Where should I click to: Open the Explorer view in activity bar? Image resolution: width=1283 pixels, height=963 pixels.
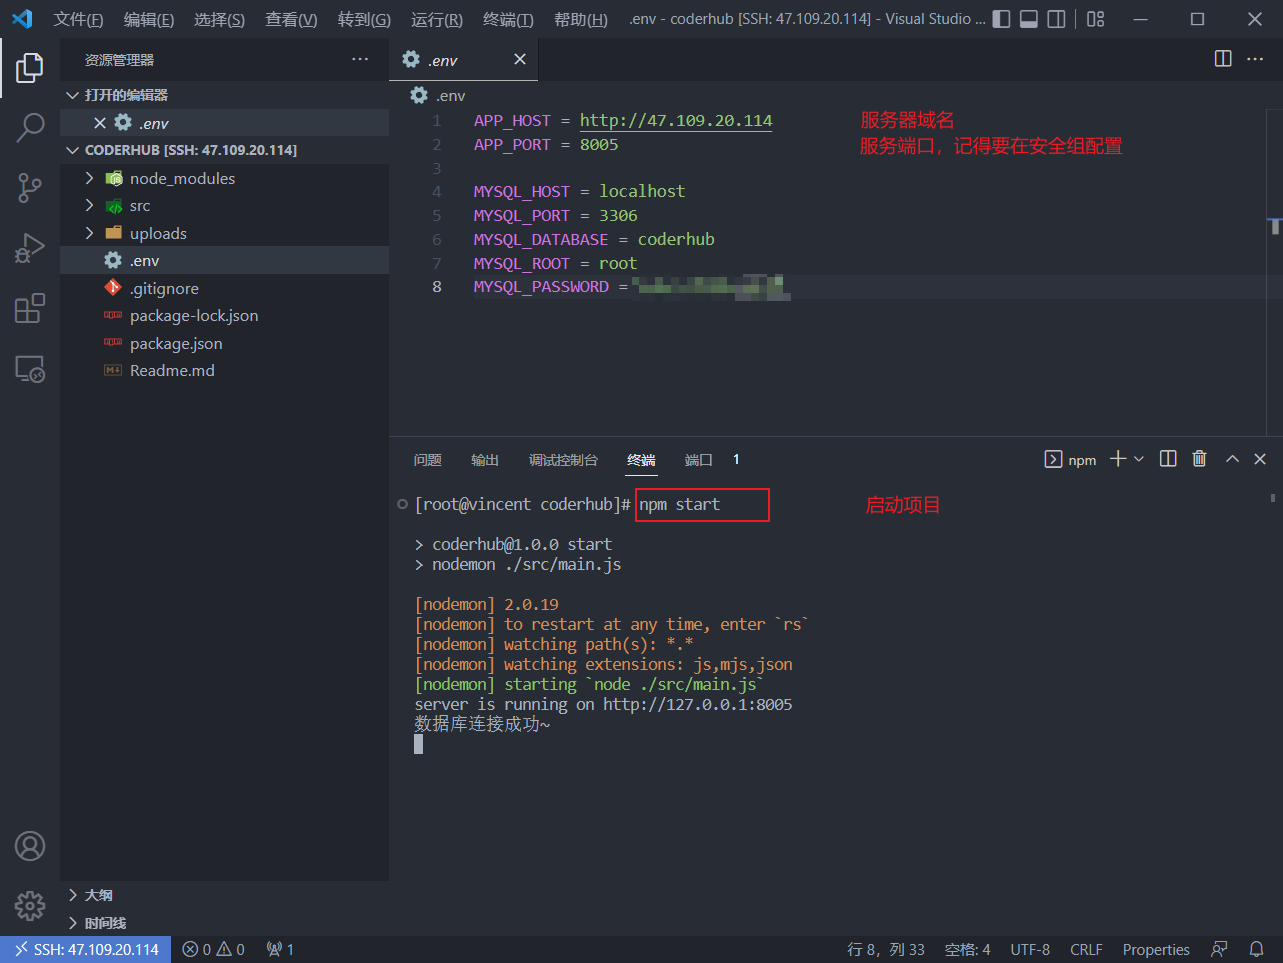point(30,68)
